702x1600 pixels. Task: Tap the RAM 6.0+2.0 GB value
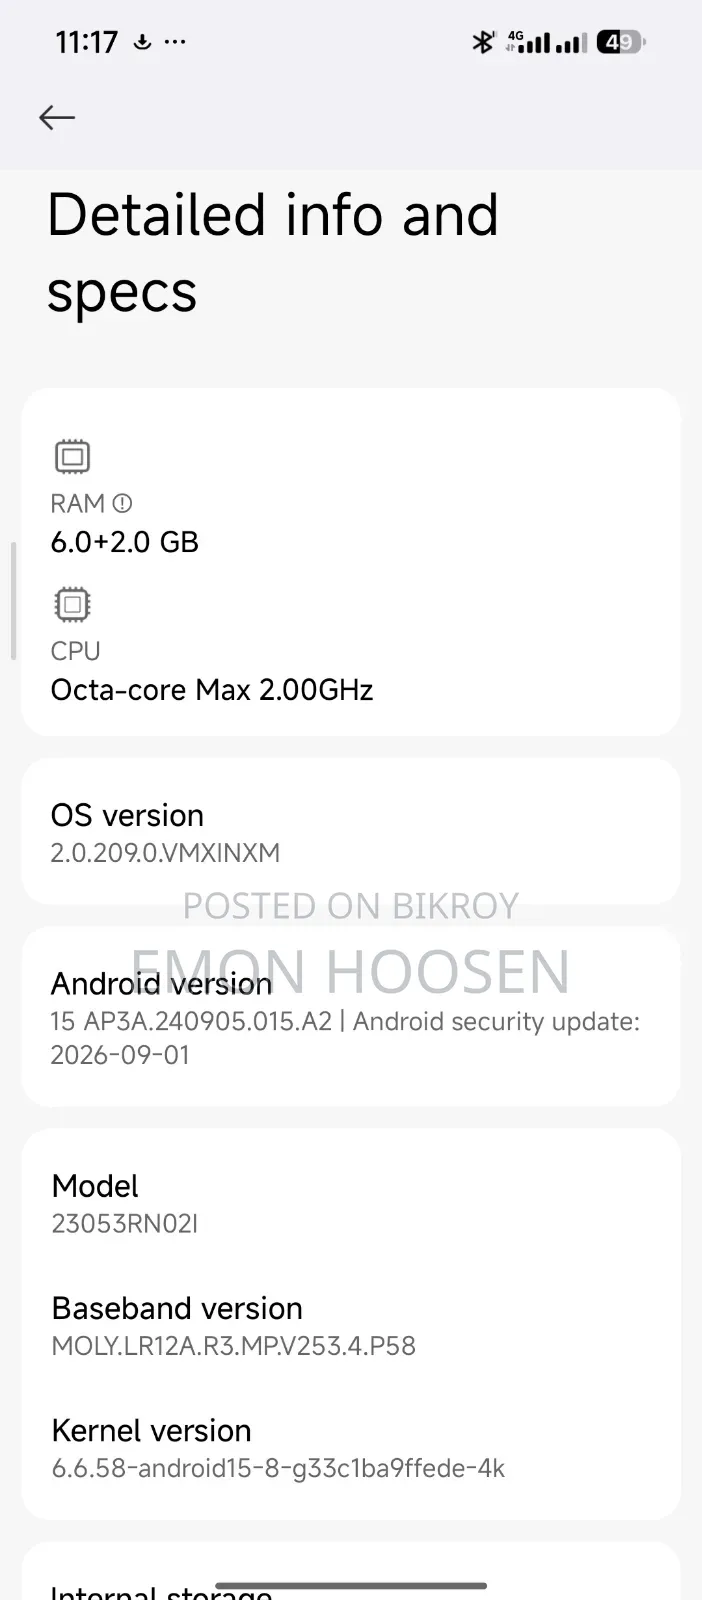tap(125, 542)
